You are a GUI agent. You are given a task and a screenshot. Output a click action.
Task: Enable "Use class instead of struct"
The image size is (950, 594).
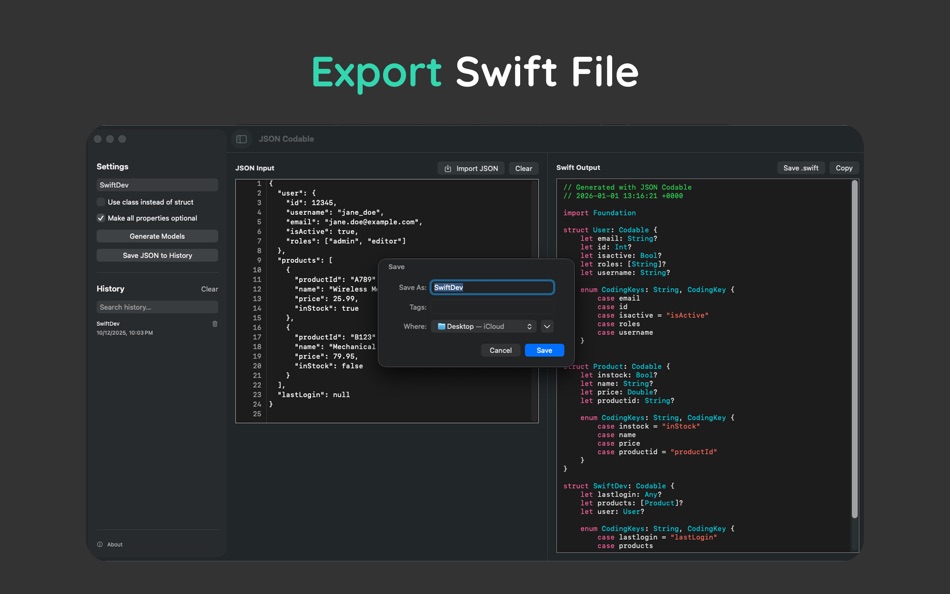pyautogui.click(x=103, y=202)
